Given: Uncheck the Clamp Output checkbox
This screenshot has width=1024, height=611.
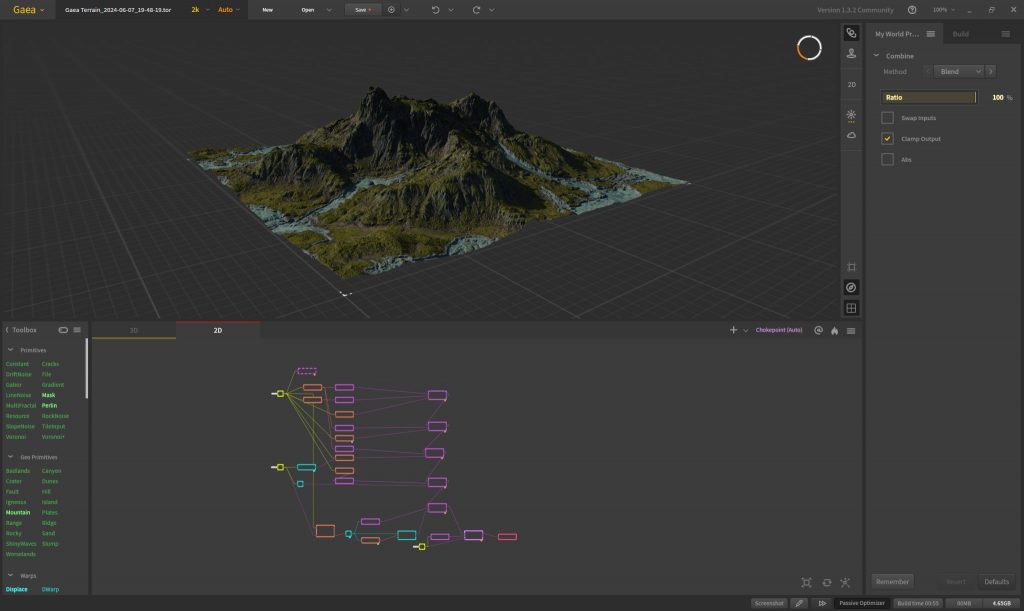Looking at the screenshot, I should pyautogui.click(x=888, y=138).
